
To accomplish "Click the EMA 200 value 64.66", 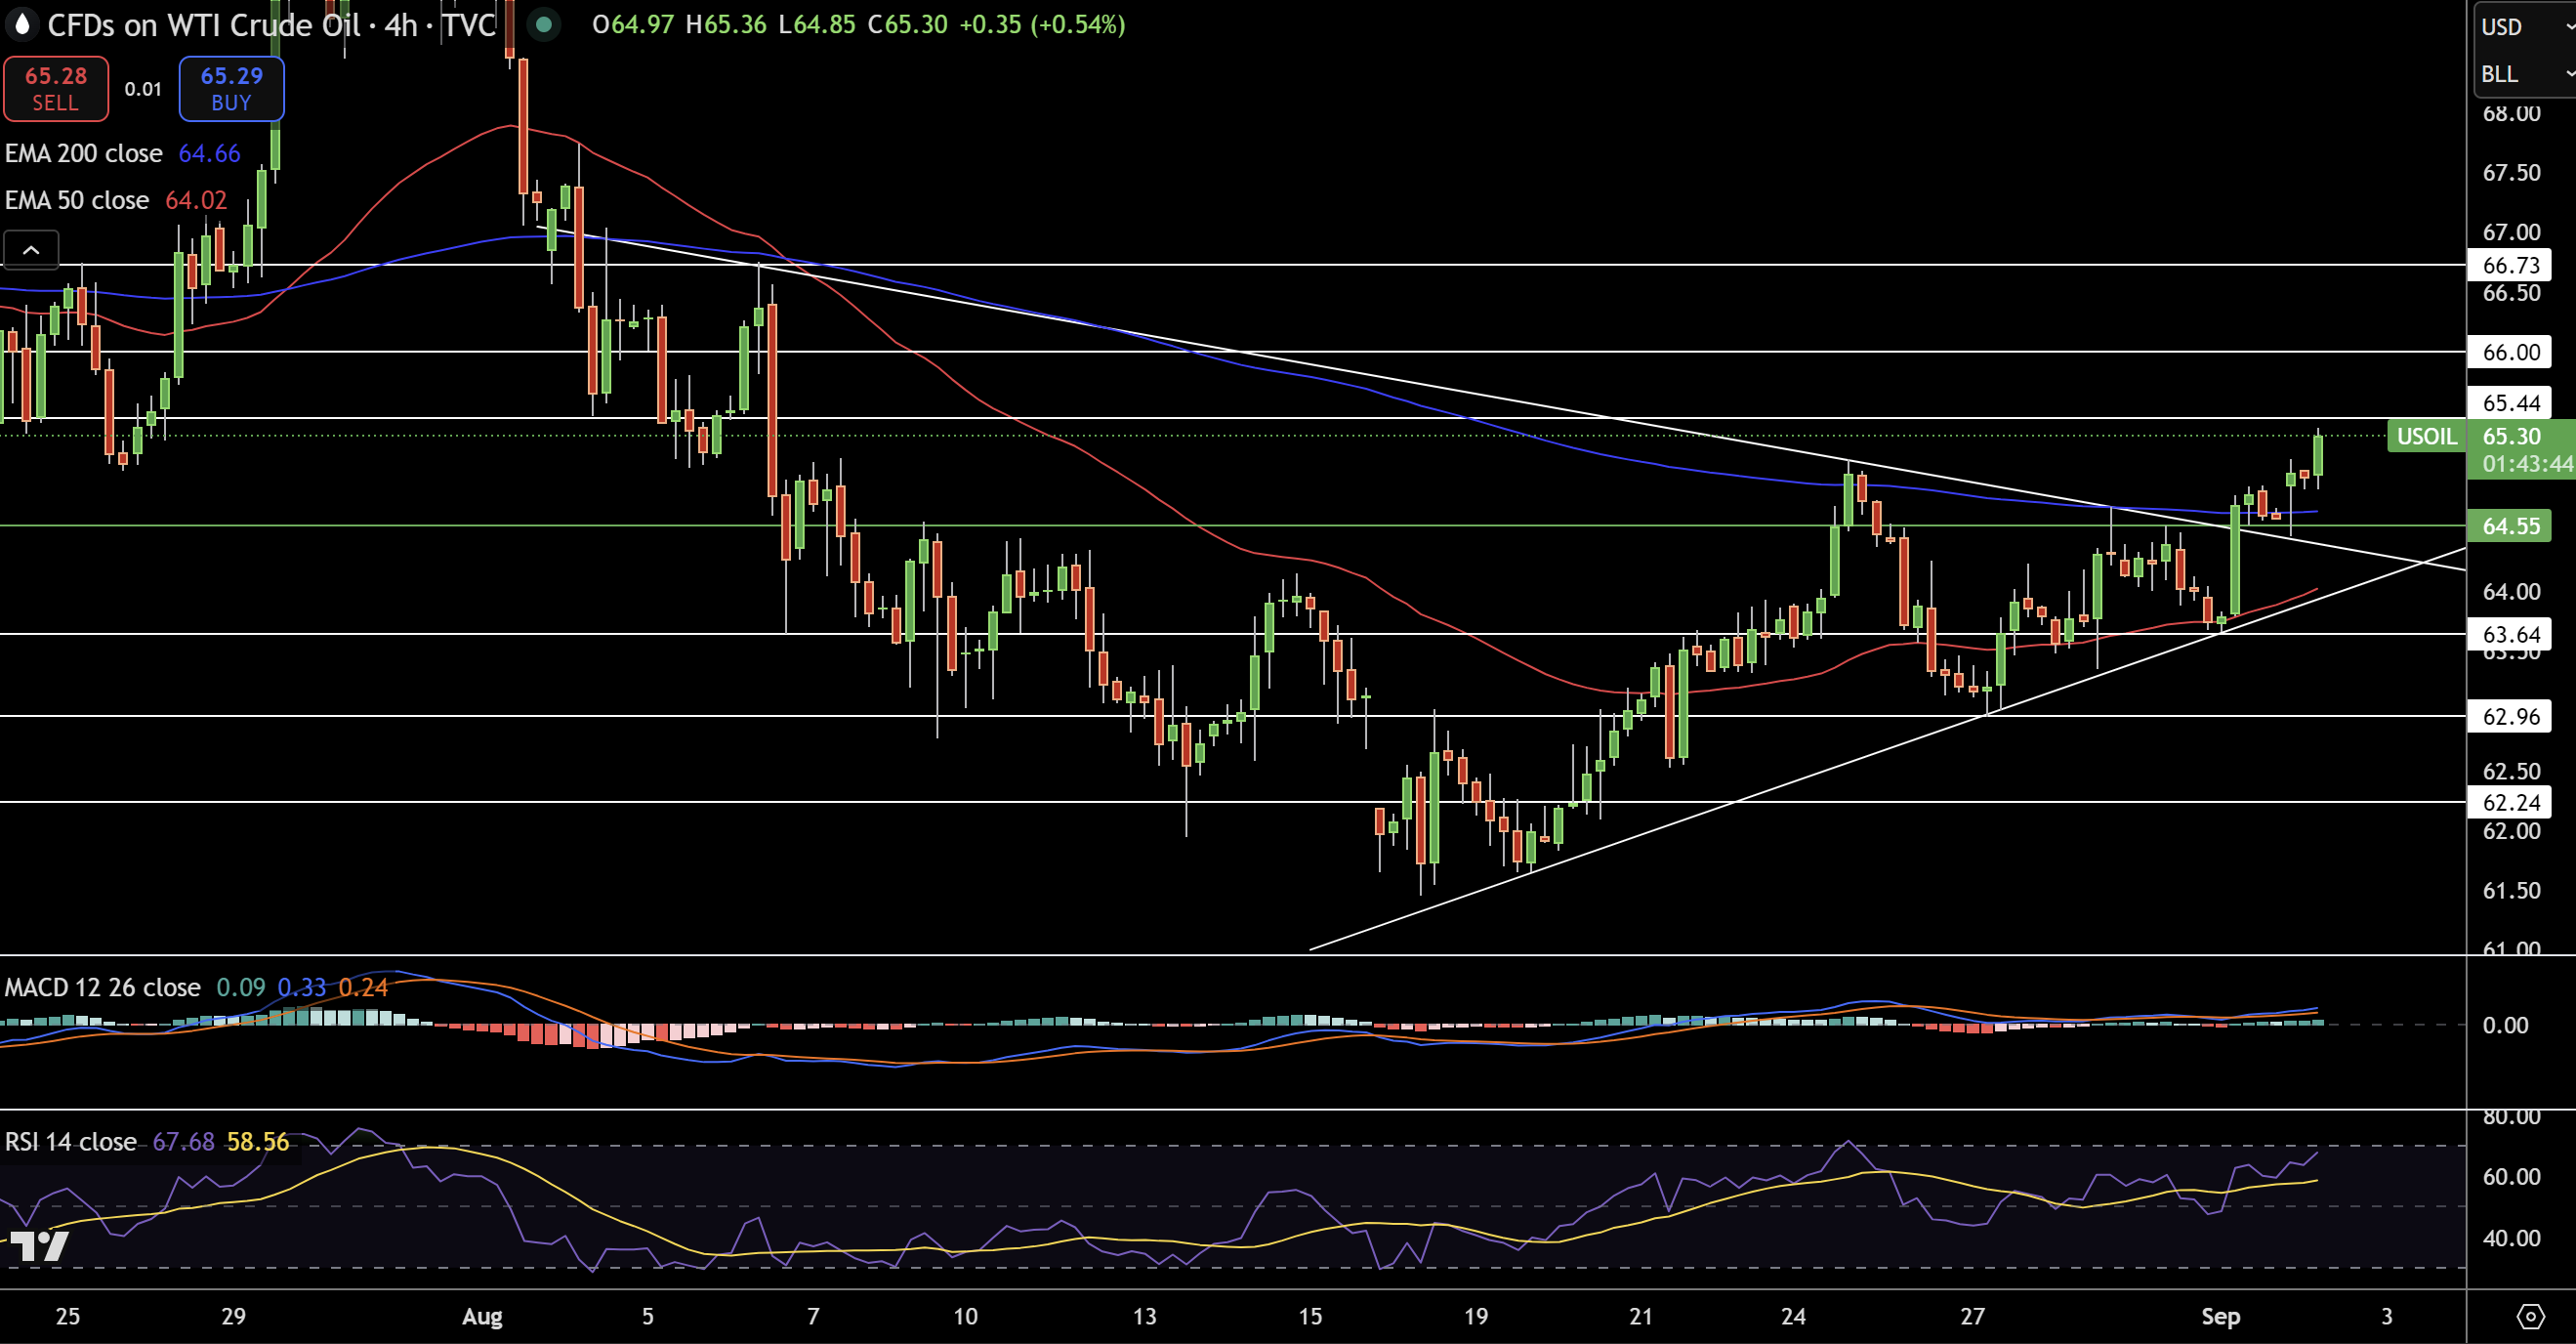I will [x=209, y=153].
